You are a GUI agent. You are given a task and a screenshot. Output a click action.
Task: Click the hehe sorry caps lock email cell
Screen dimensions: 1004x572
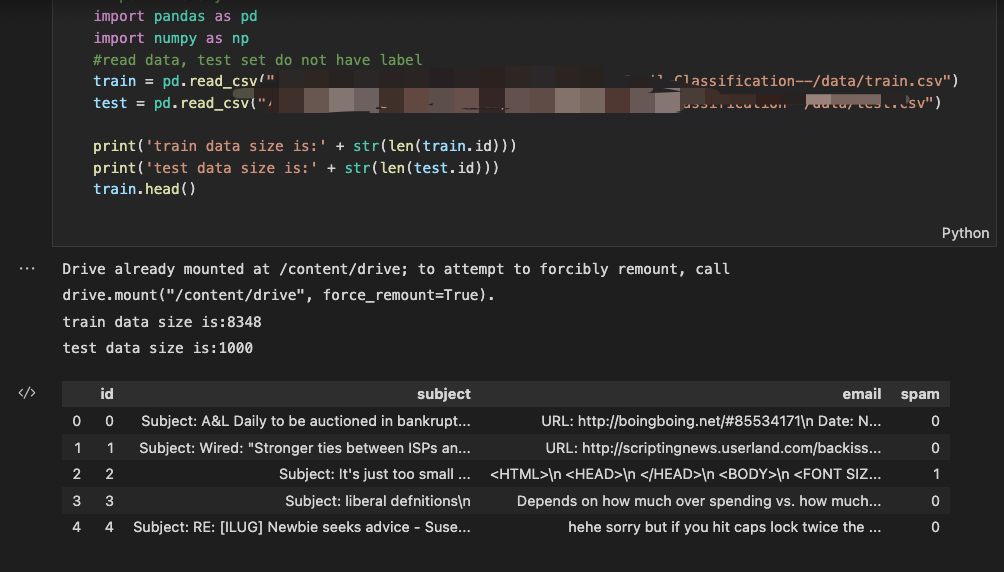pyautogui.click(x=724, y=527)
